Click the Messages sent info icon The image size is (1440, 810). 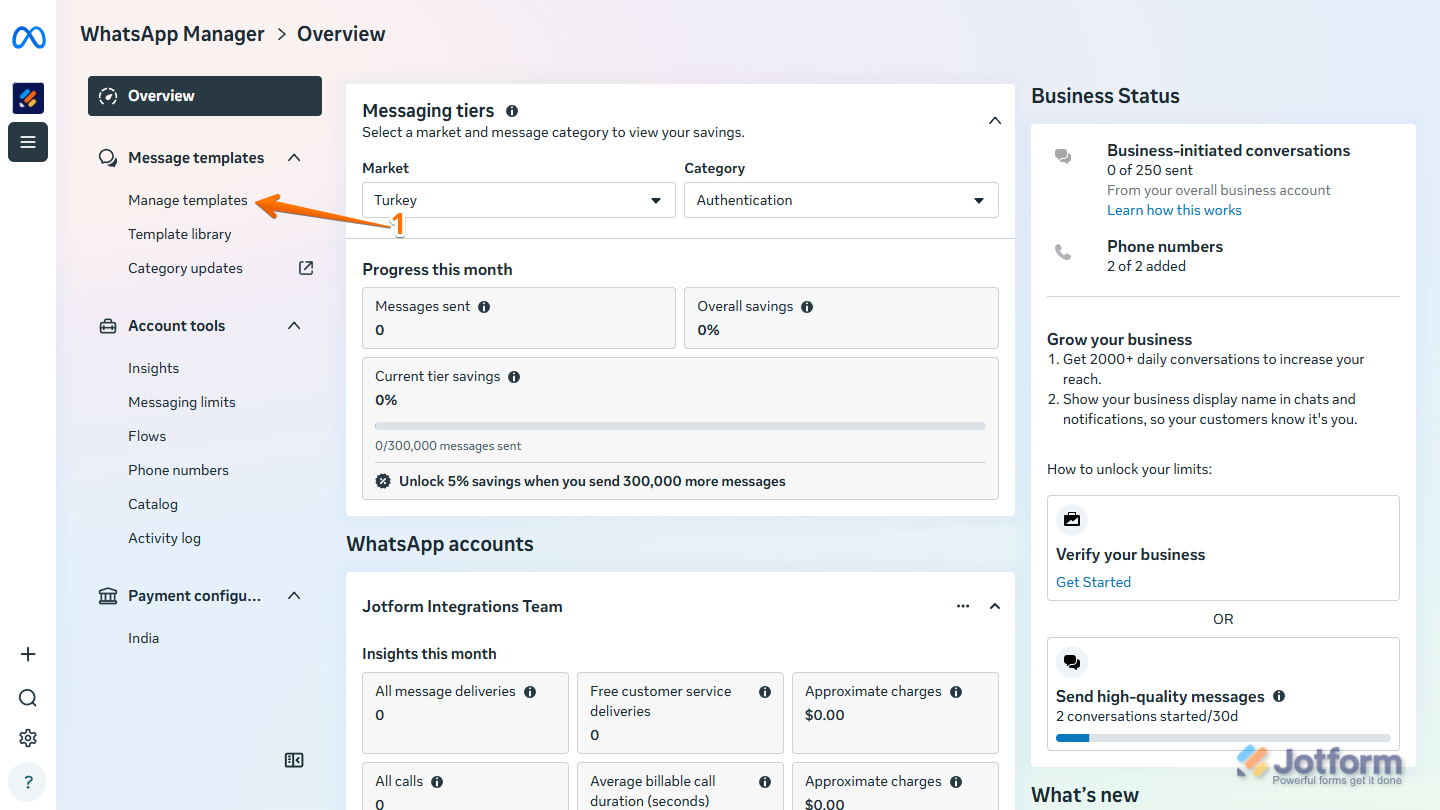click(484, 307)
